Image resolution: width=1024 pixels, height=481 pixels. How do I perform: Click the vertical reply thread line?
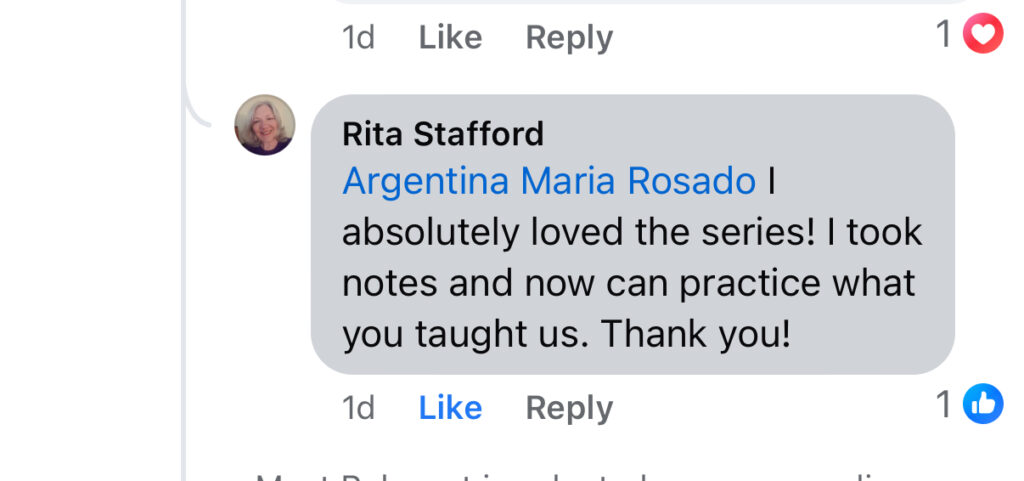[185, 300]
